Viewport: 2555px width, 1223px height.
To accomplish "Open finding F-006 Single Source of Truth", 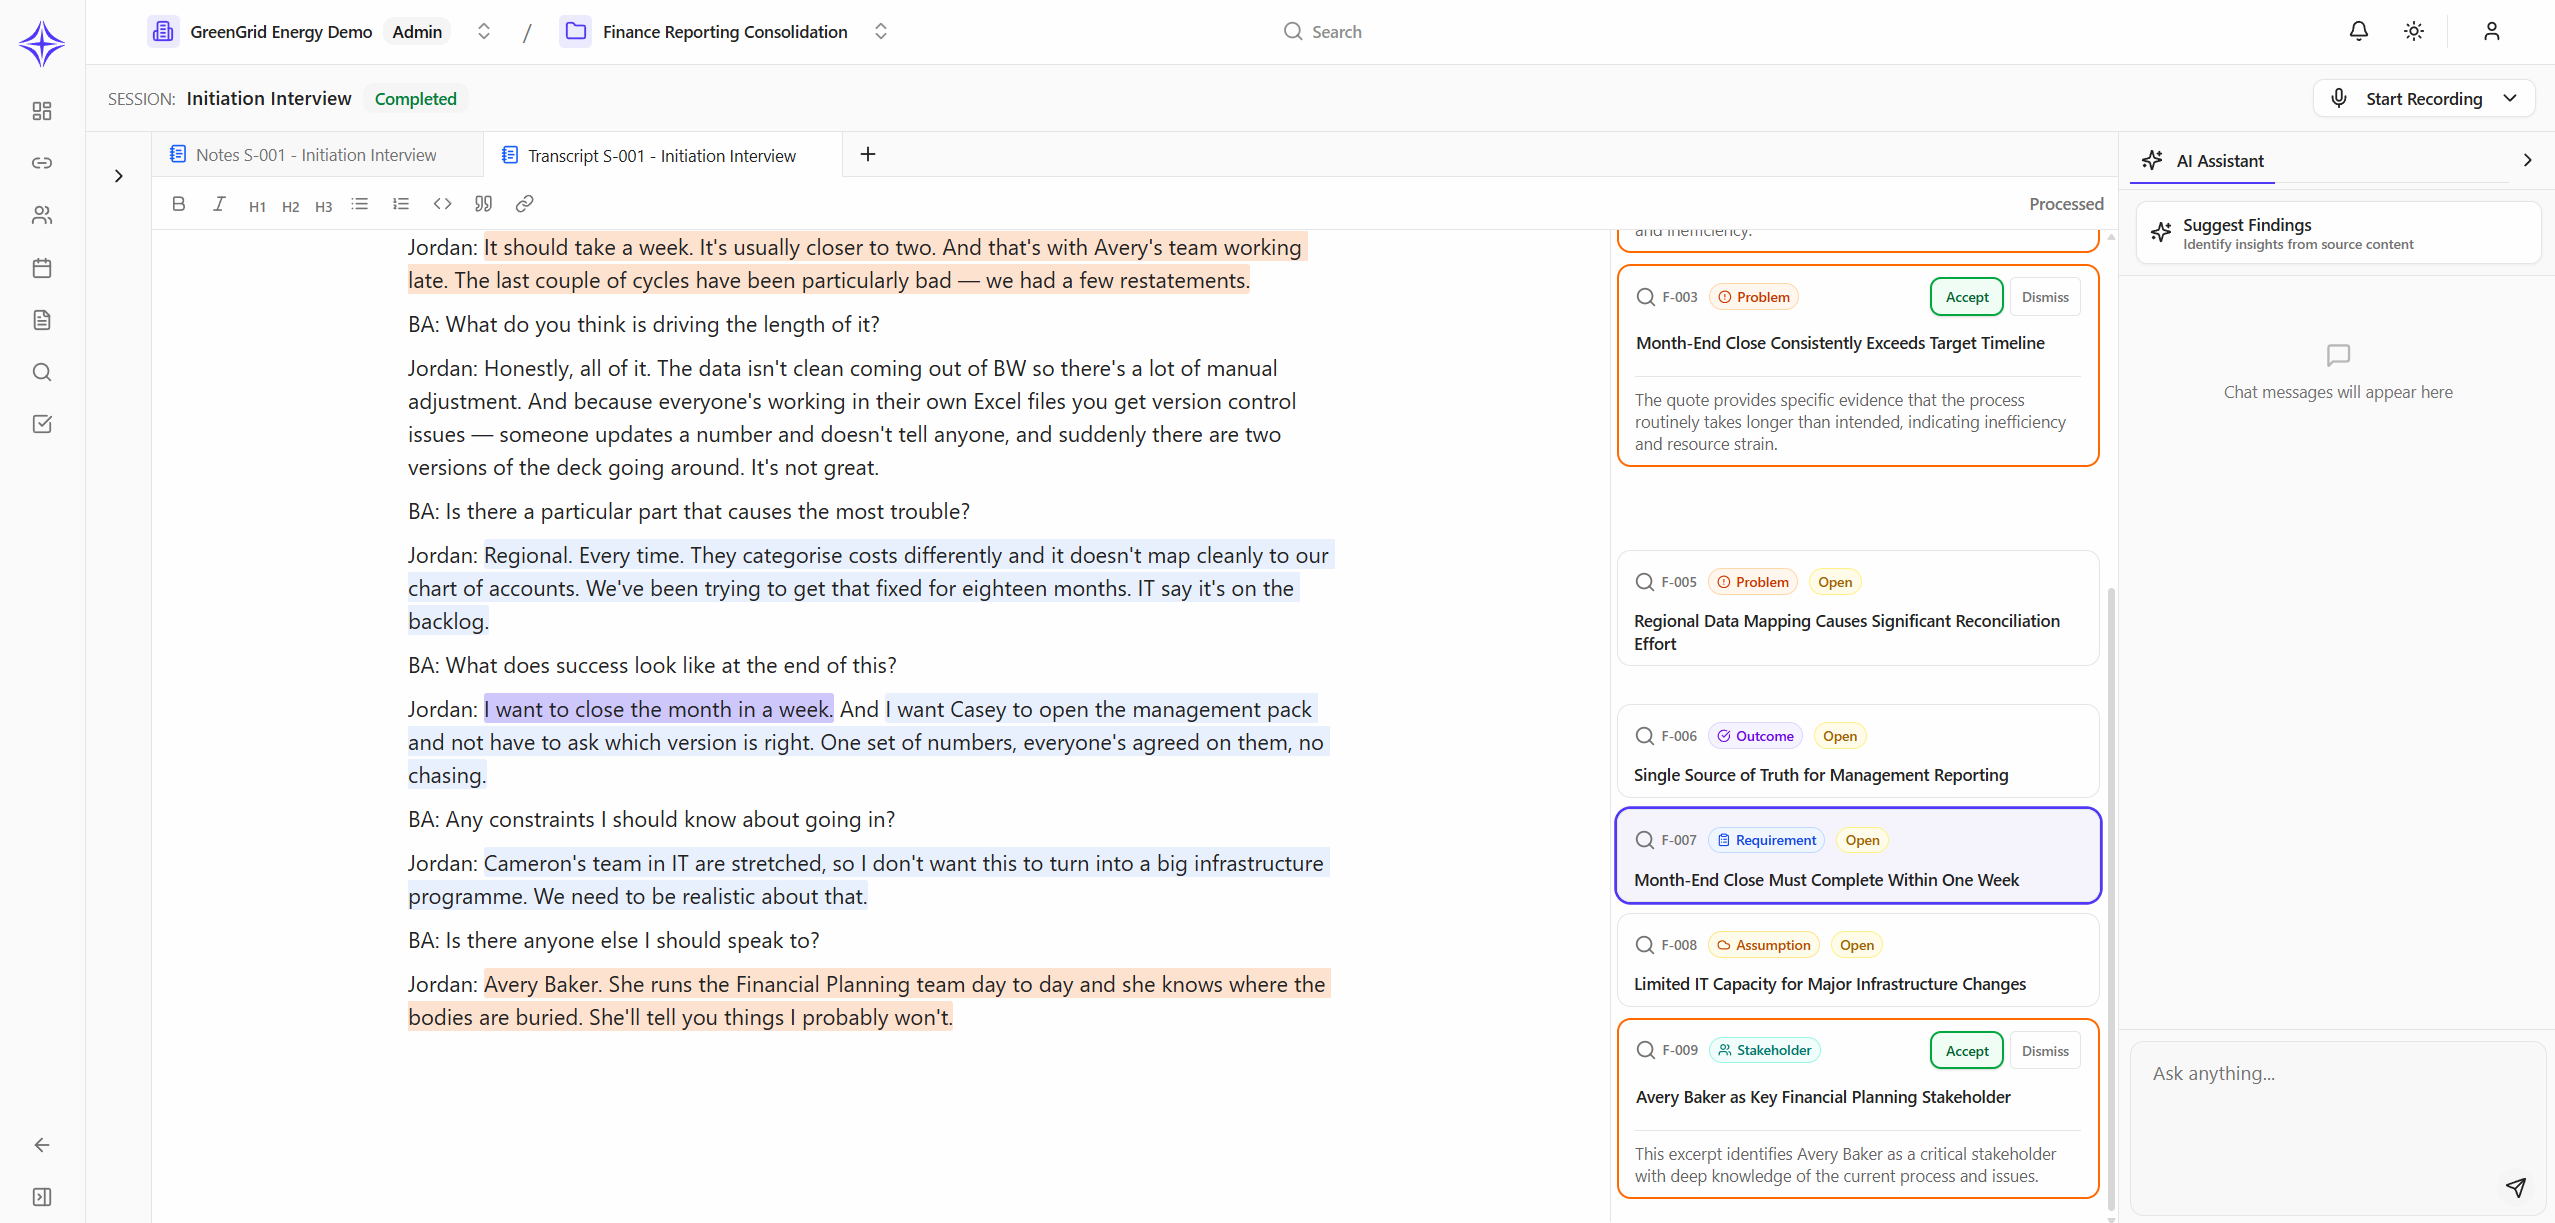I will coord(1858,752).
